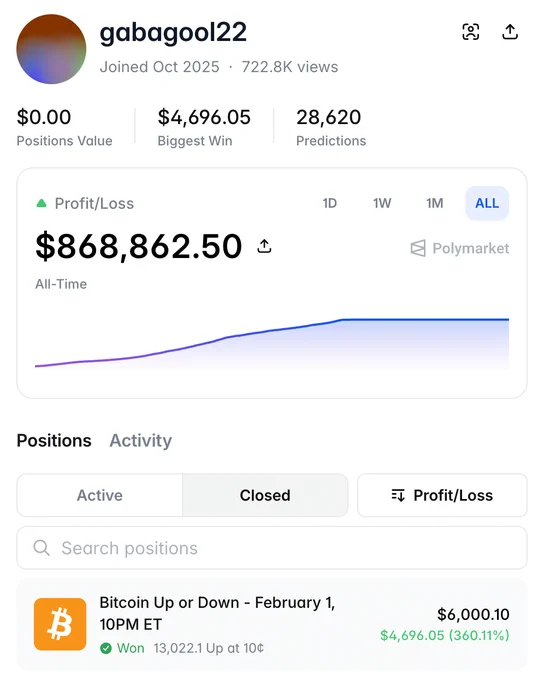Switch to the Positions tab

click(54, 441)
